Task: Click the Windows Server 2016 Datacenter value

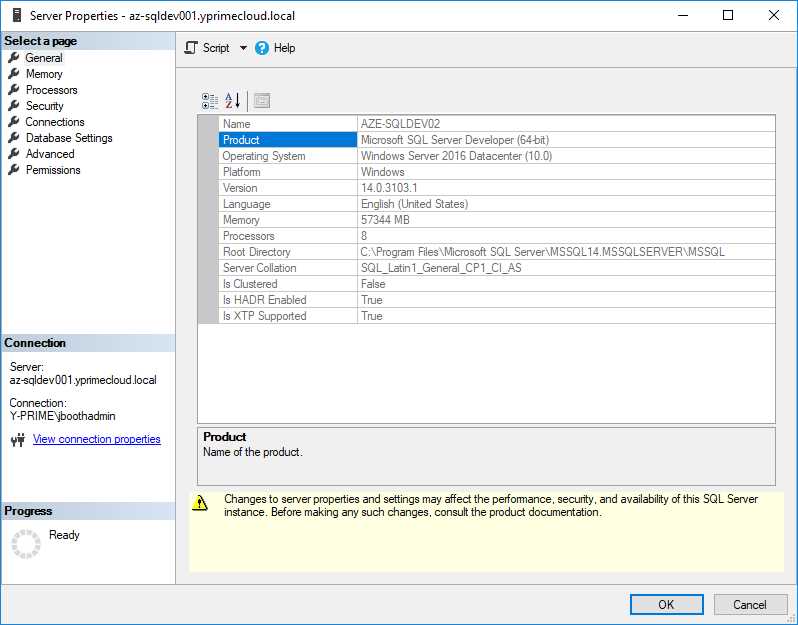Action: click(x=456, y=156)
